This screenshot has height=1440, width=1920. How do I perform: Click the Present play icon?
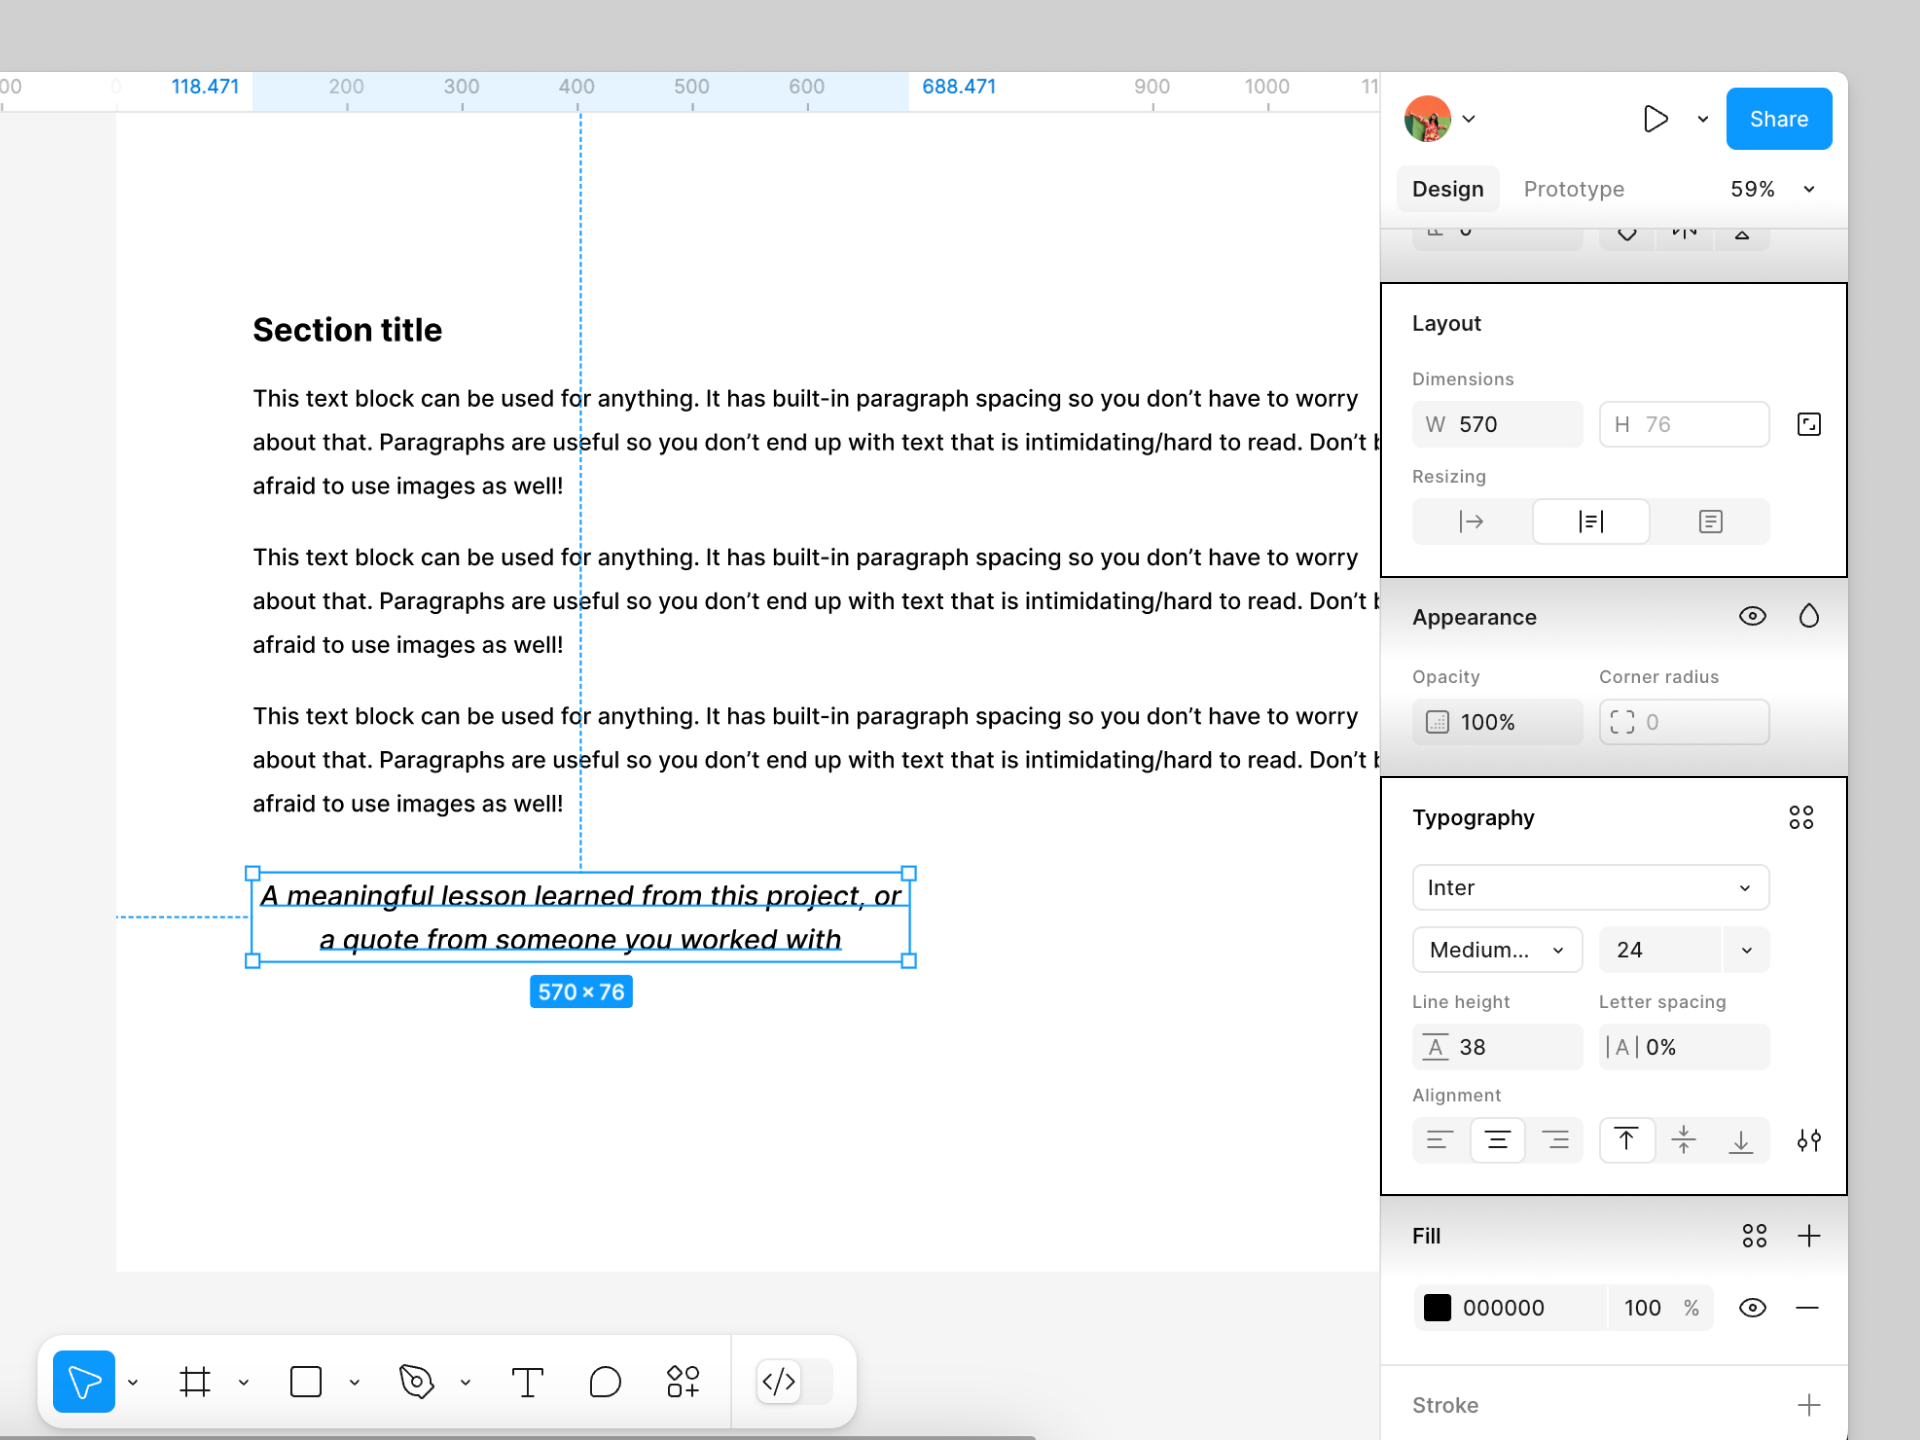pyautogui.click(x=1655, y=119)
